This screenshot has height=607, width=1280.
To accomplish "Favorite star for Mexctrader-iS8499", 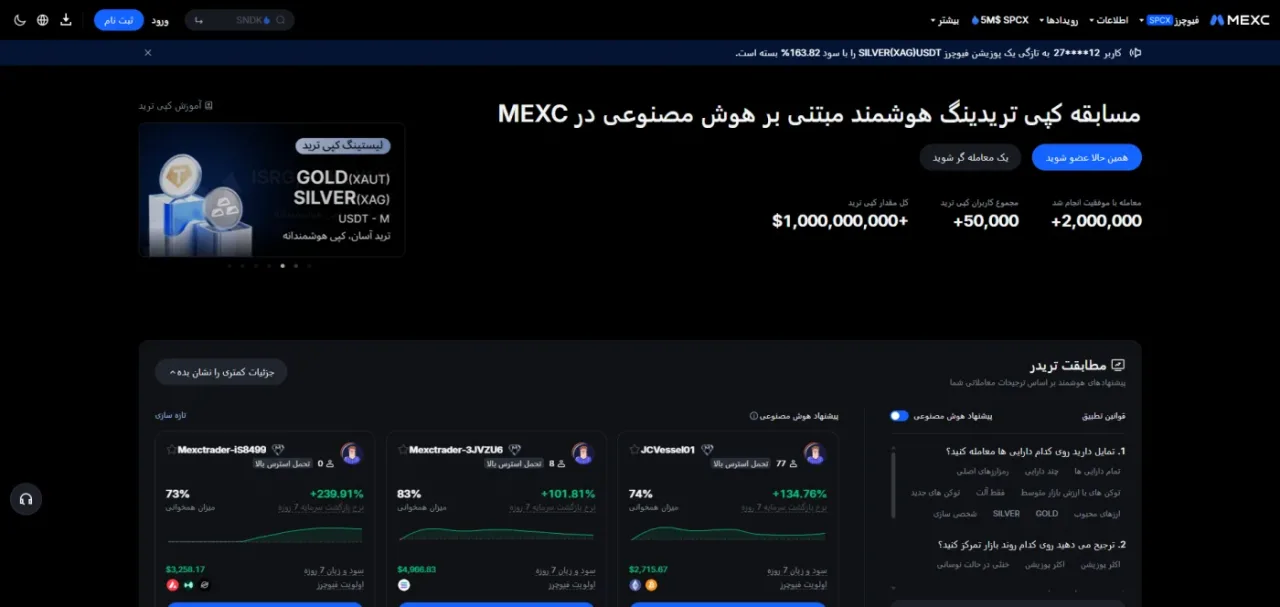I will (171, 450).
